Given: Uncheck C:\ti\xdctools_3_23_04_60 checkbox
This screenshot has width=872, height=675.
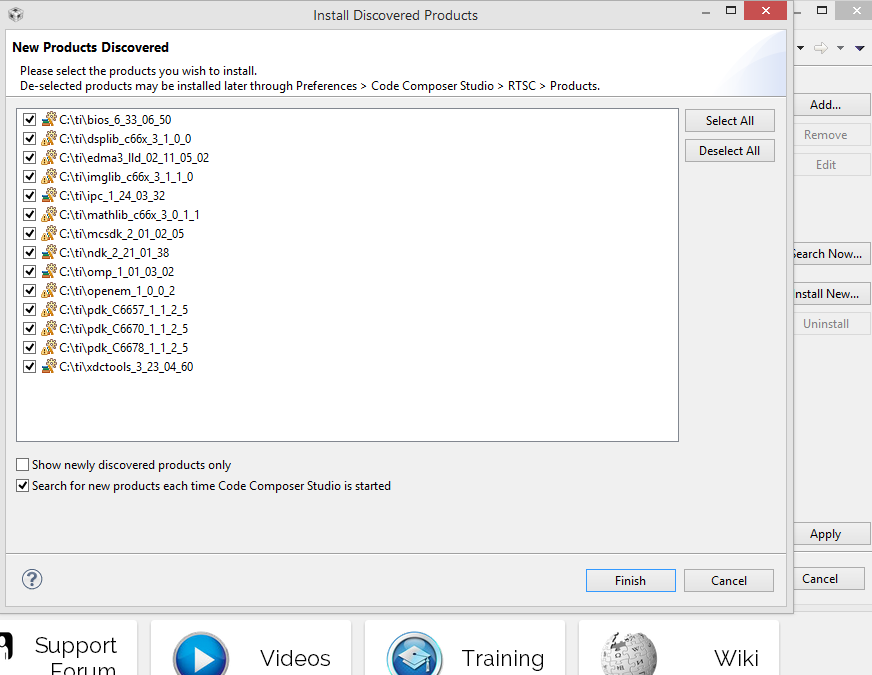Looking at the screenshot, I should 29,366.
